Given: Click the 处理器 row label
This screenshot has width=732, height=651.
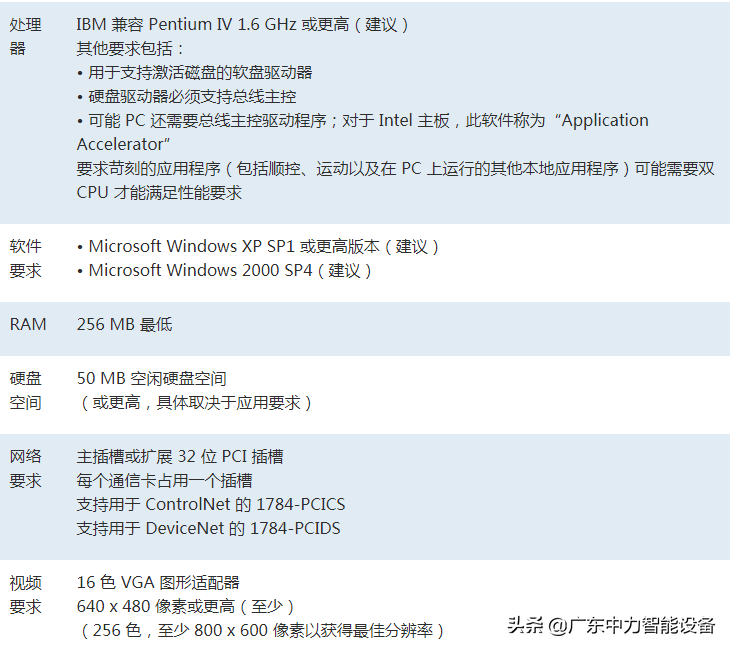Looking at the screenshot, I should 25,35.
